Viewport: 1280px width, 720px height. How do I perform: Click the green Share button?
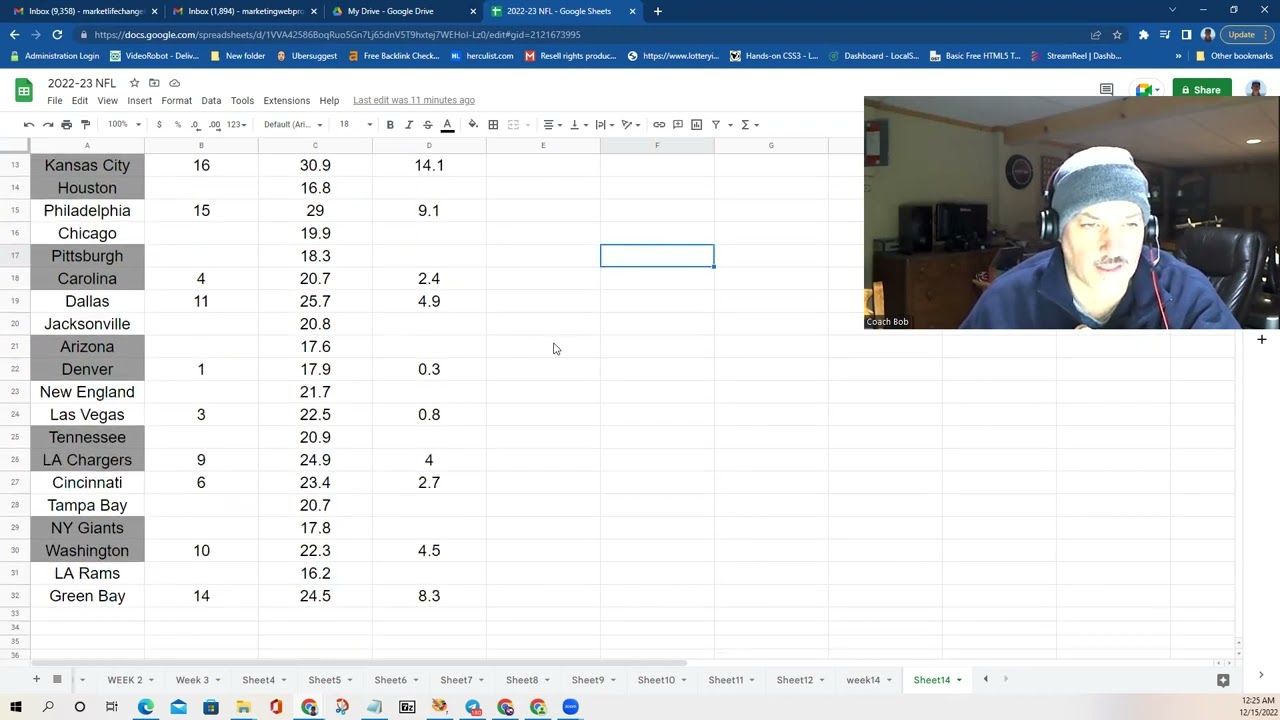[1201, 90]
